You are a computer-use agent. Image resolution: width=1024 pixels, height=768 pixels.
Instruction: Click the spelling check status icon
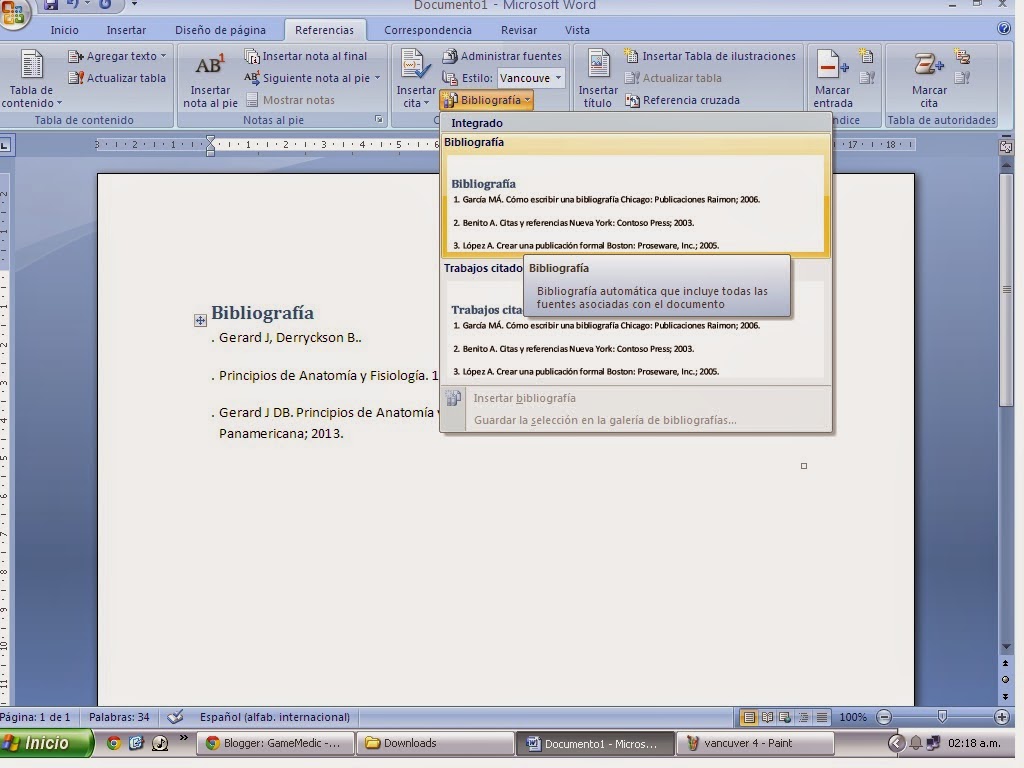tap(175, 717)
